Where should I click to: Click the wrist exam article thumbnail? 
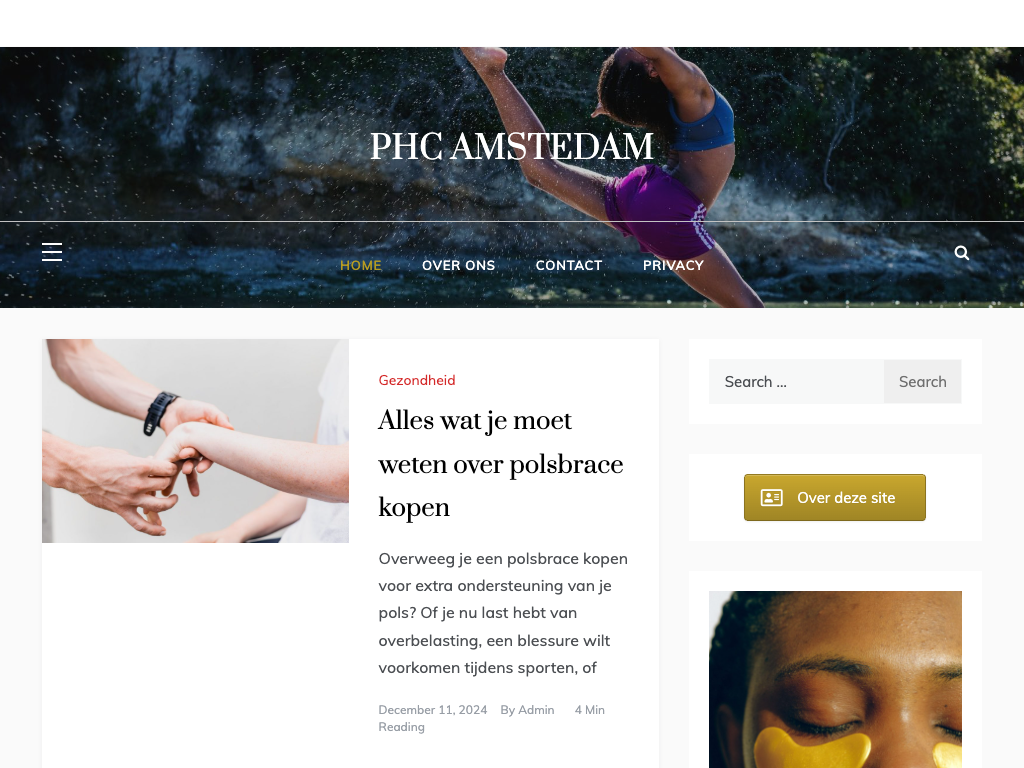[195, 441]
